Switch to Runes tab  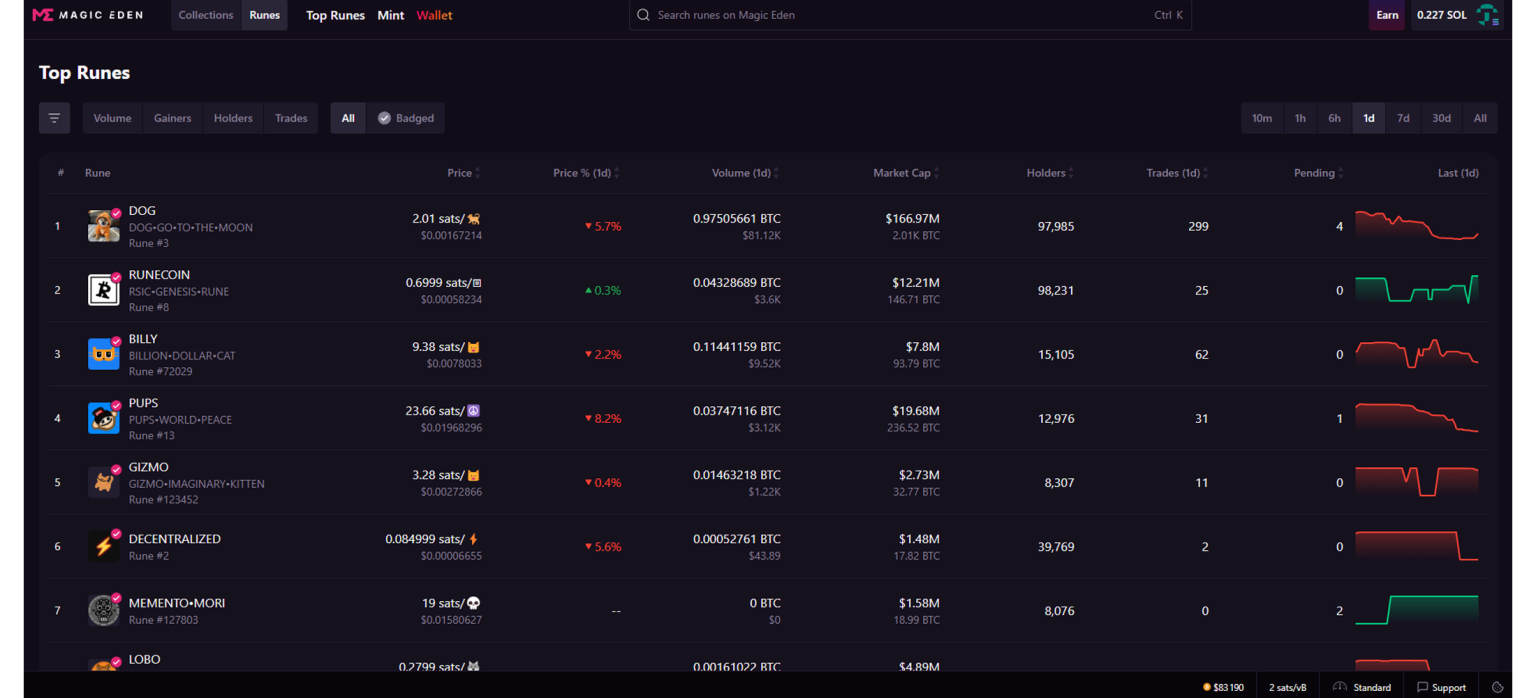[x=265, y=15]
